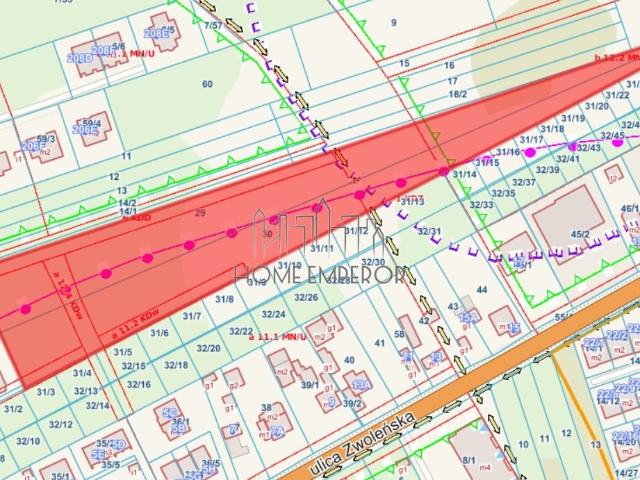Click the parcel label "31/19"

click(x=573, y=118)
